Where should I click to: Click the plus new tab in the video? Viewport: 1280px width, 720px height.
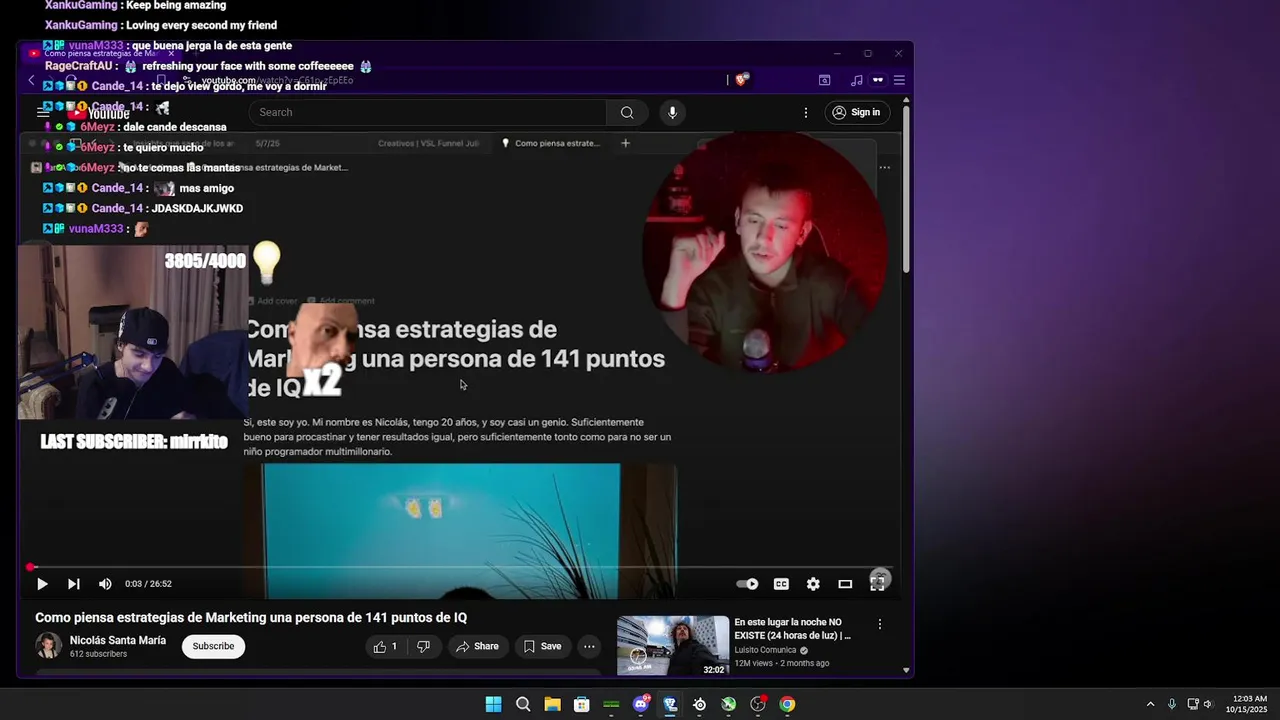[625, 143]
